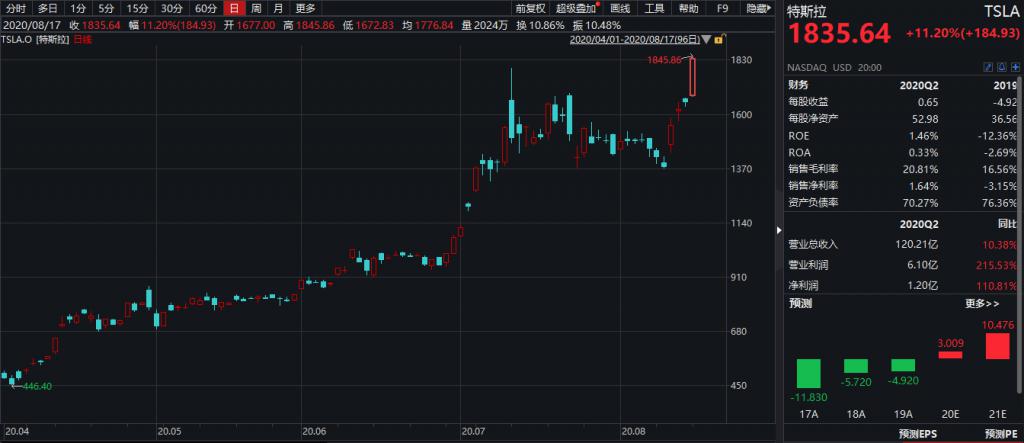
Task: Select the 营业利润 row
Action: (x=902, y=265)
